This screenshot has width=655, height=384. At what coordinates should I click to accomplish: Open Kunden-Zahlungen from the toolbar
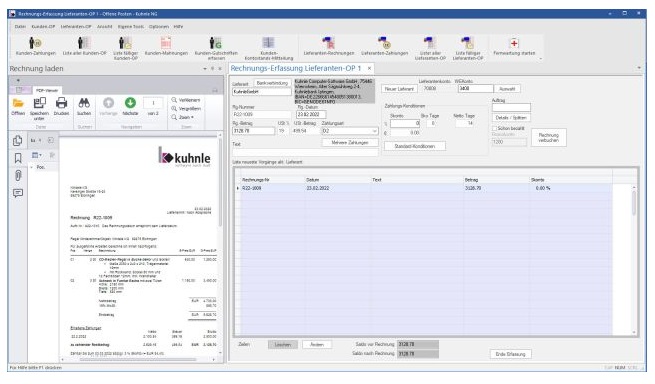(x=36, y=47)
